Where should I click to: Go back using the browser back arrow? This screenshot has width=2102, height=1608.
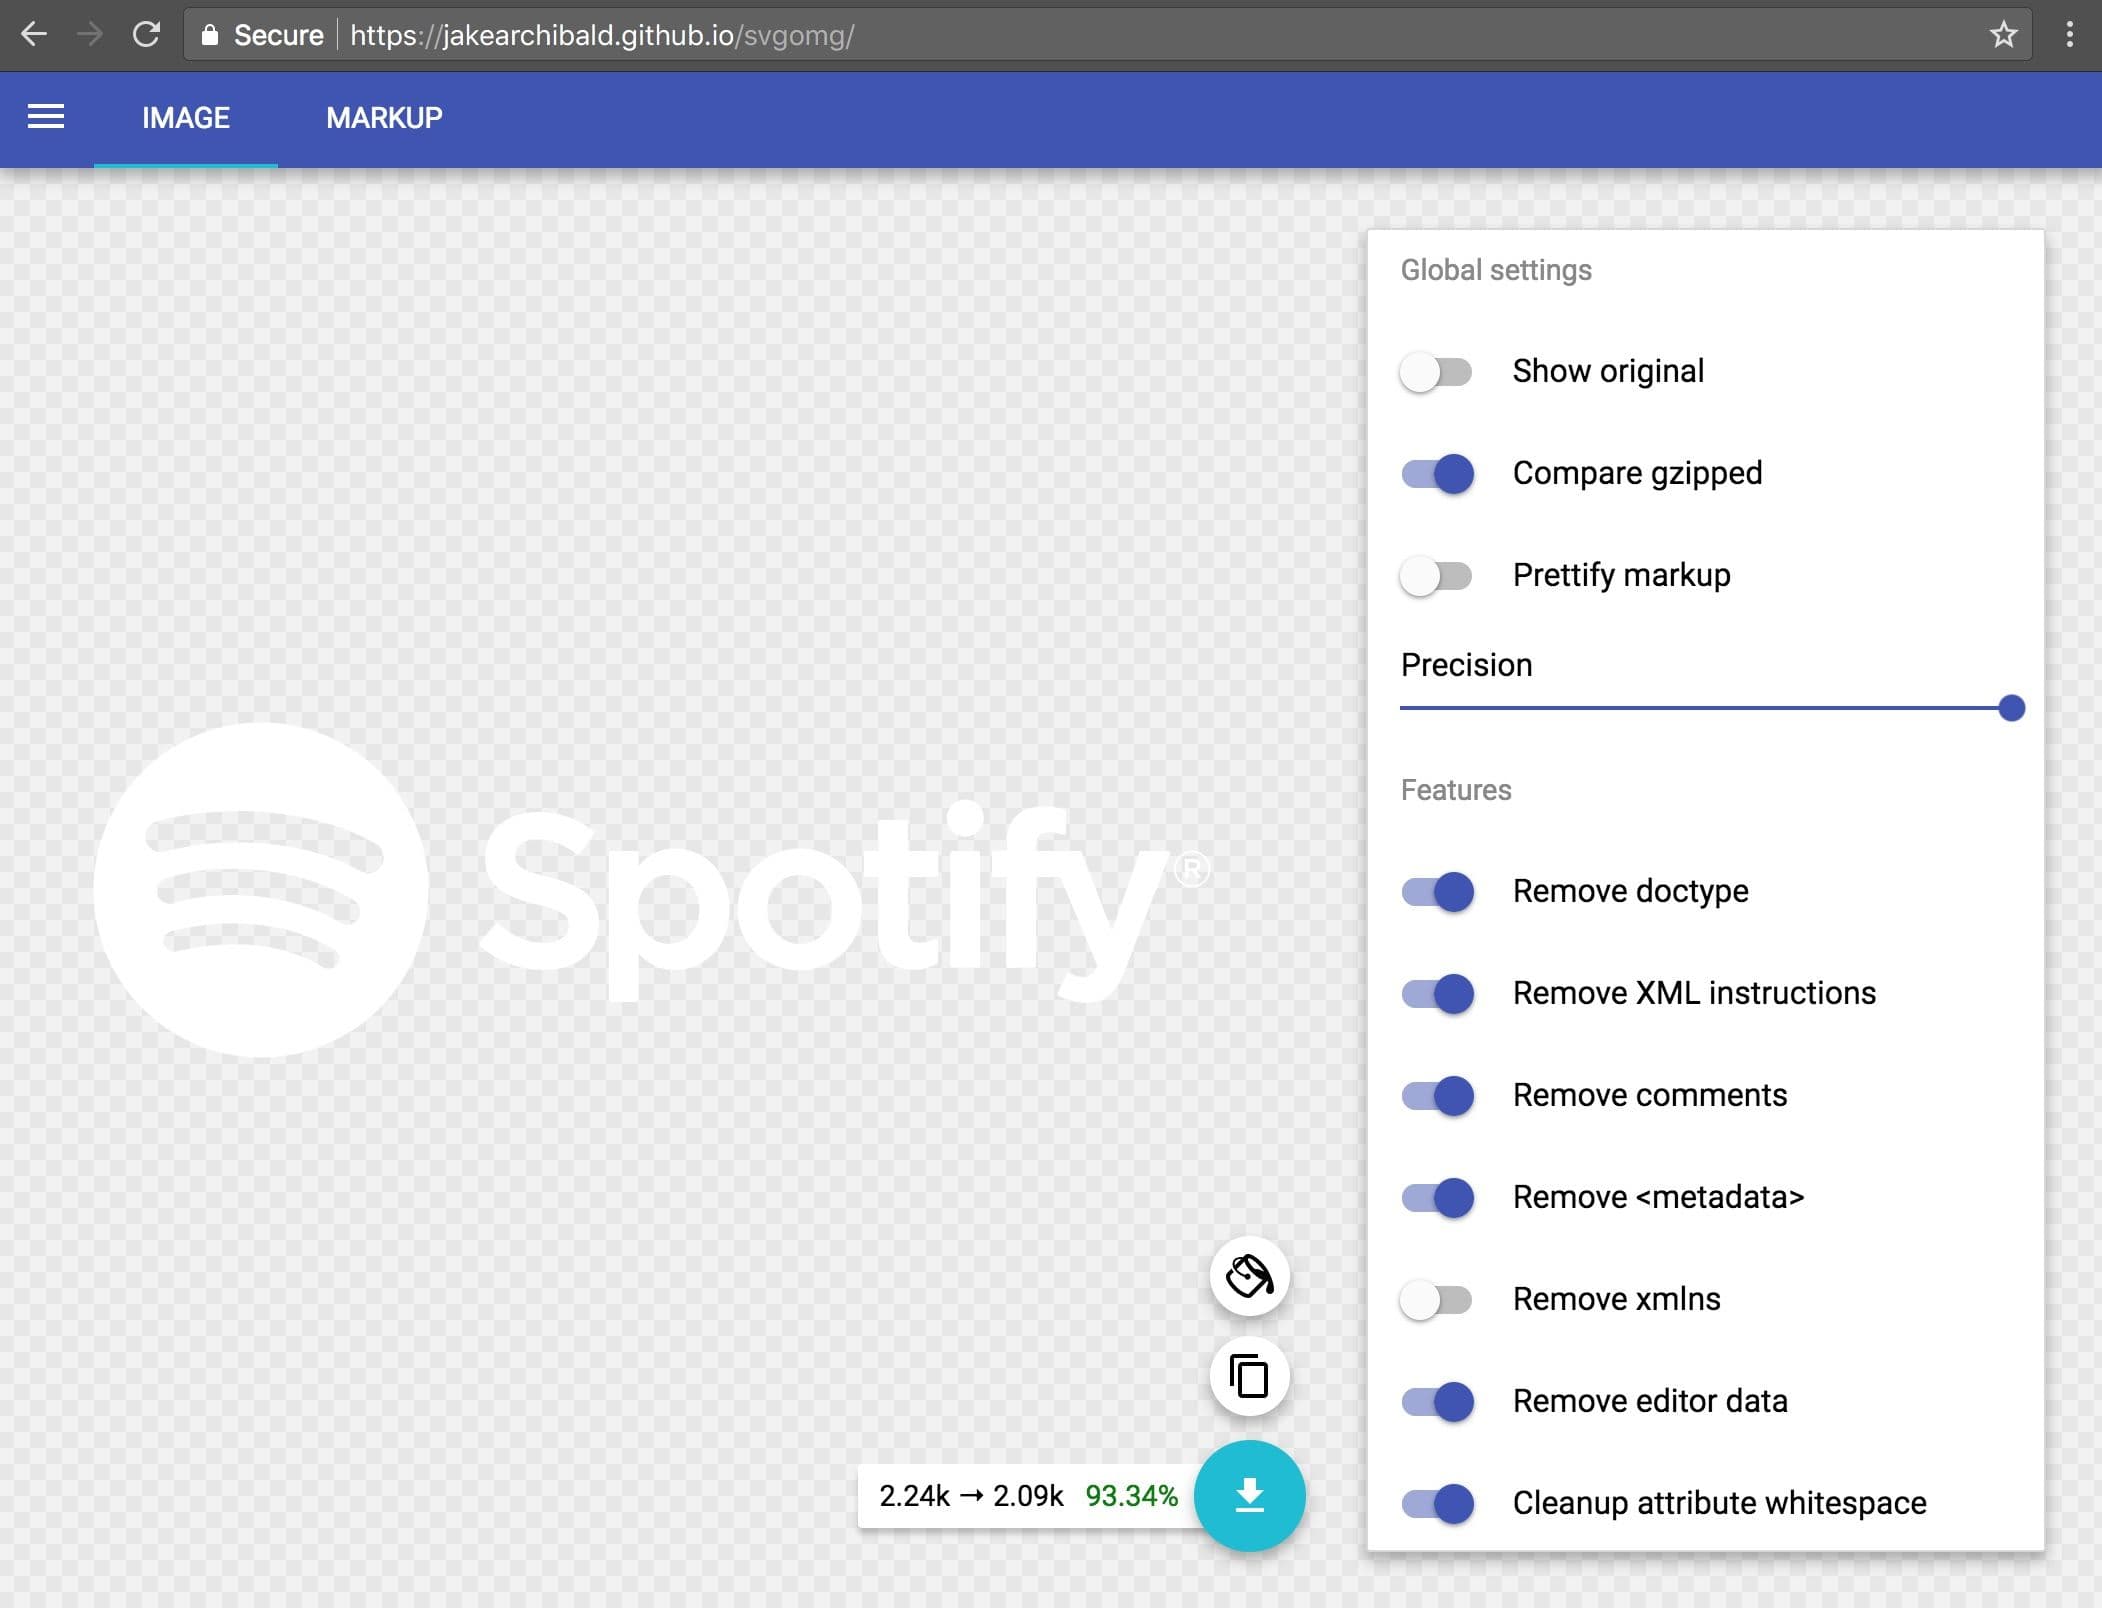coord(34,34)
